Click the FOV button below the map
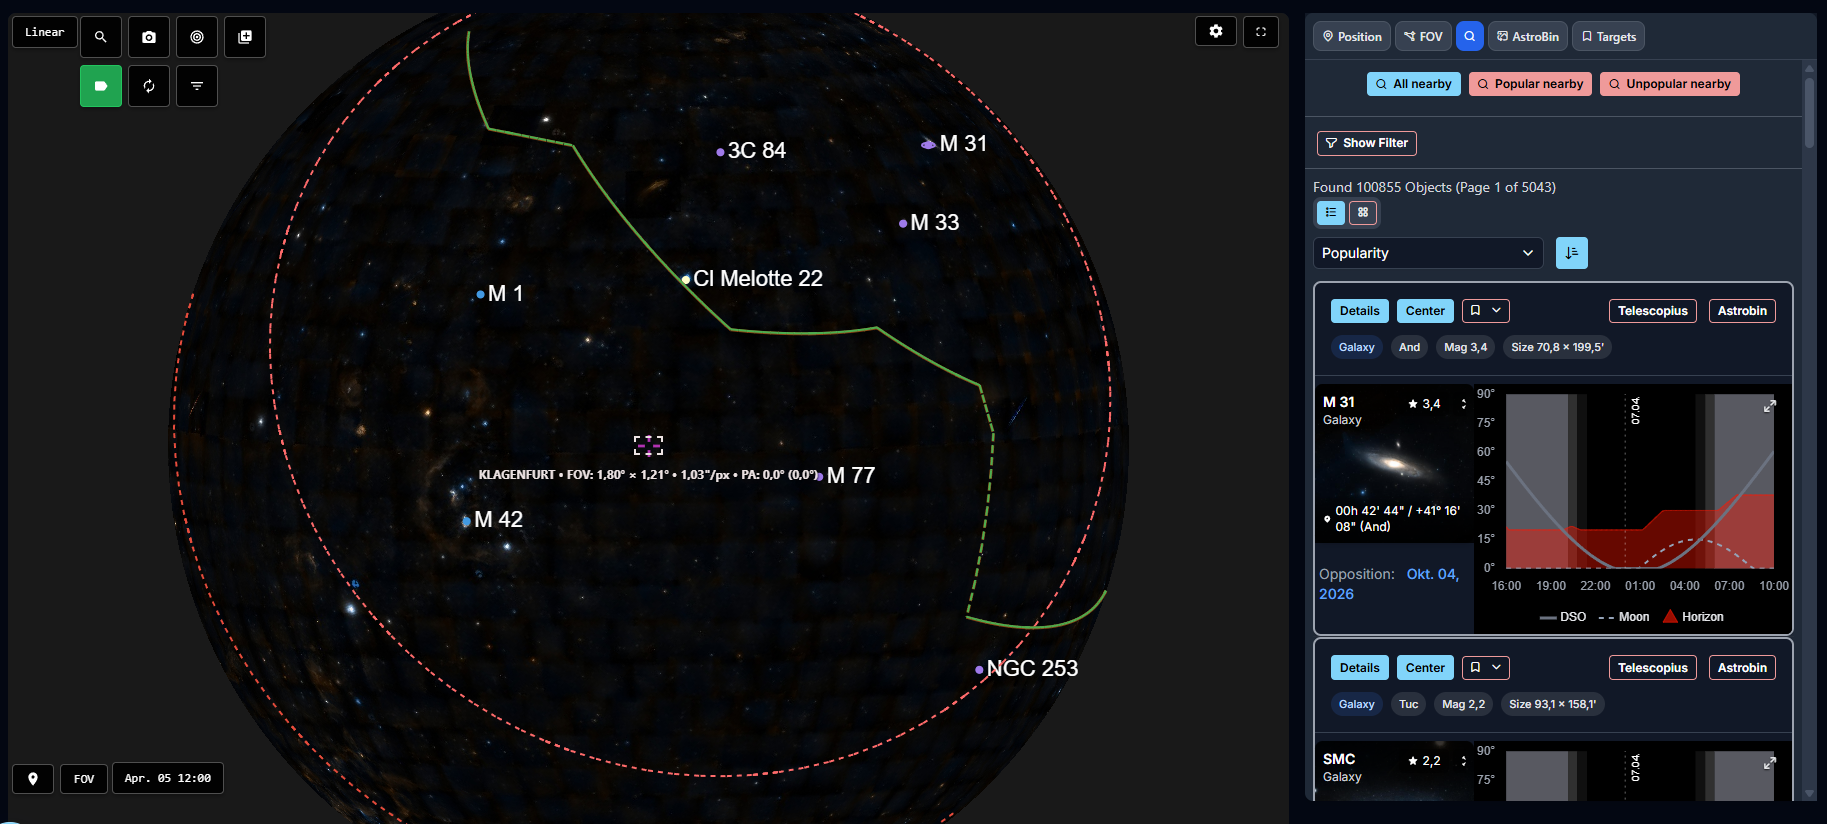This screenshot has width=1827, height=824. point(84,779)
